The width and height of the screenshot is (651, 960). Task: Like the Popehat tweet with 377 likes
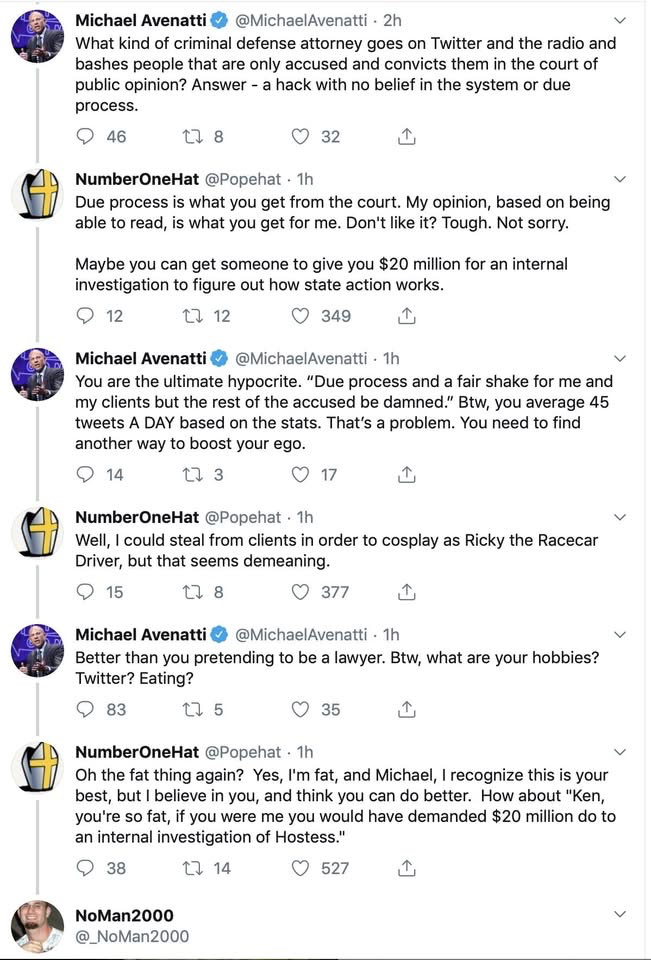pyautogui.click(x=301, y=592)
